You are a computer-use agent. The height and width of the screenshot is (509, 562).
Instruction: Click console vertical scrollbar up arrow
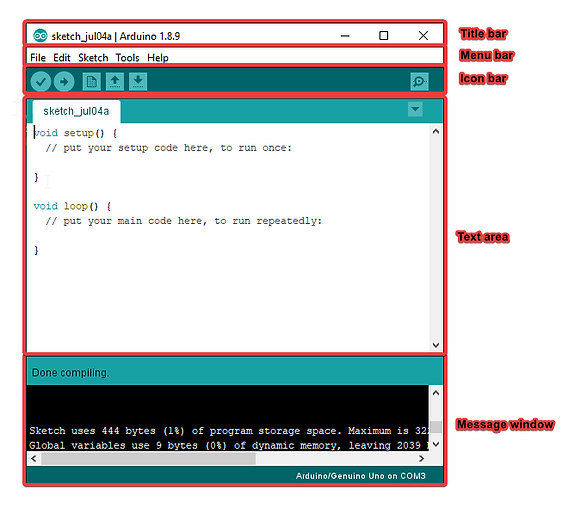coord(436,393)
